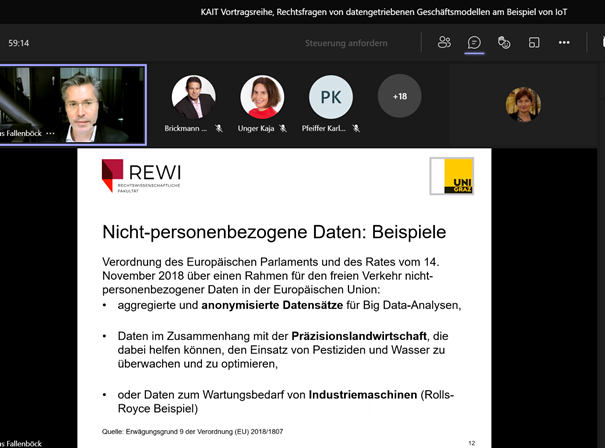605x448 pixels.
Task: Click the PK initials avatar
Action: 331,97
